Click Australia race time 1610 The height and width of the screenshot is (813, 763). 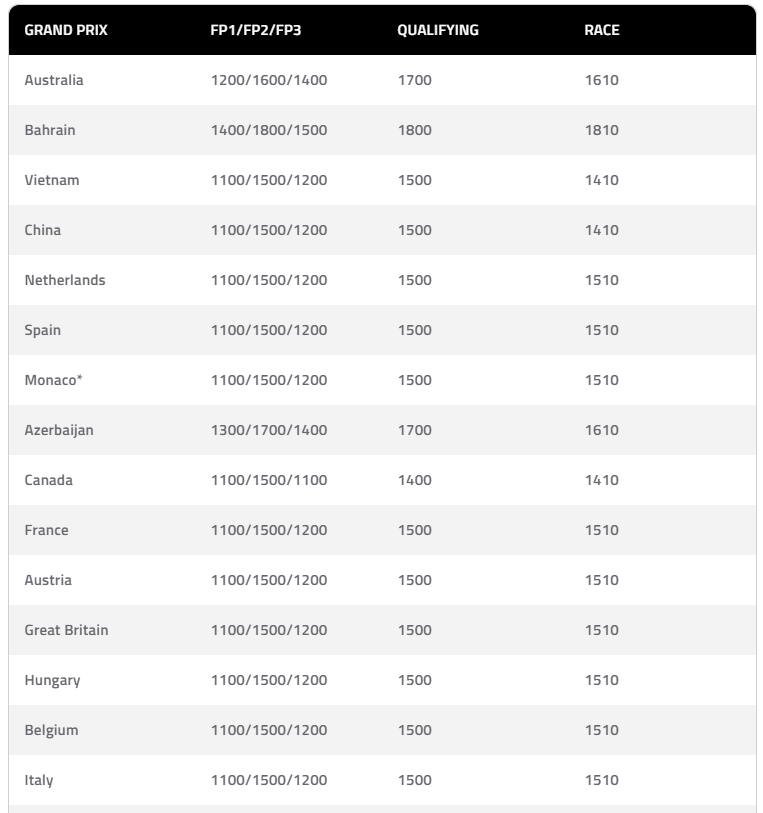point(602,80)
